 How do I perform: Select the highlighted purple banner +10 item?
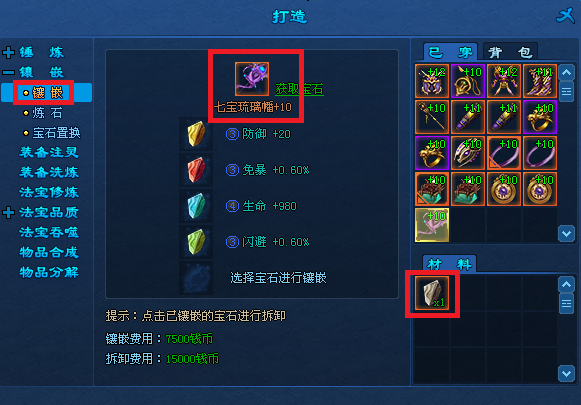(432, 225)
